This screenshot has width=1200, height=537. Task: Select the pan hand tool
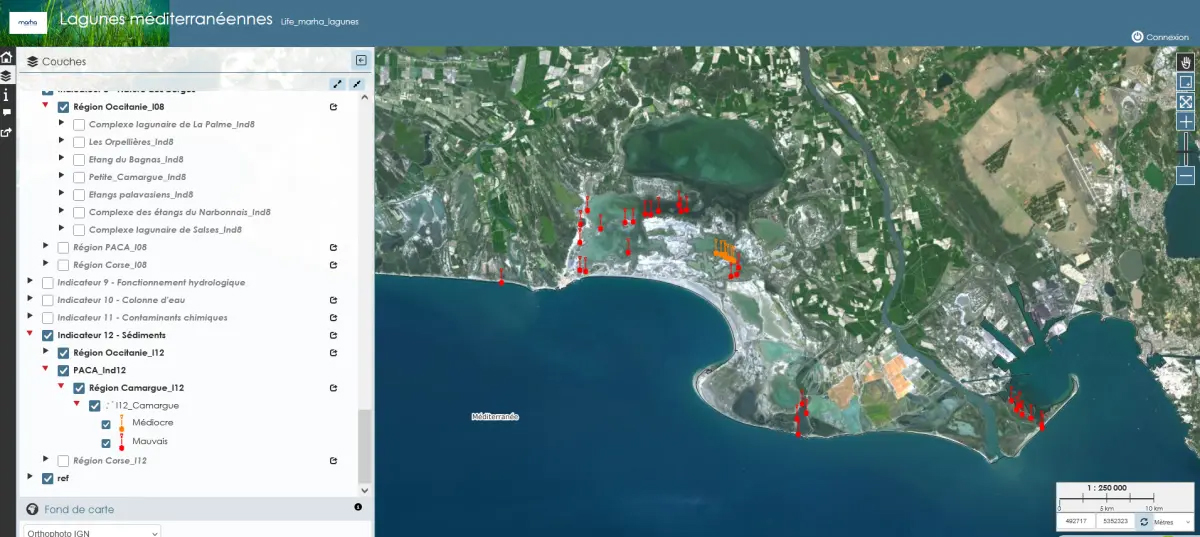[x=1186, y=62]
